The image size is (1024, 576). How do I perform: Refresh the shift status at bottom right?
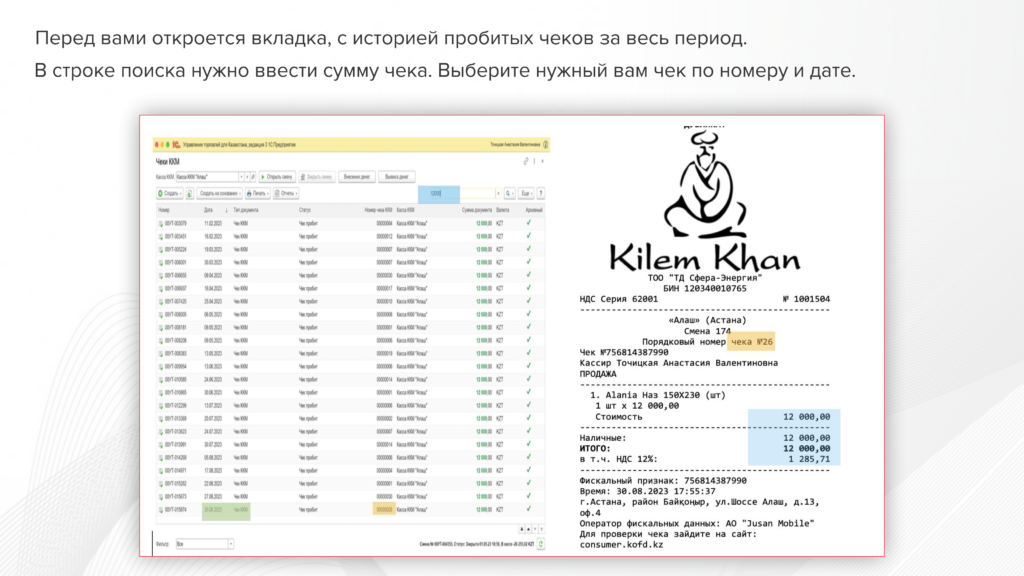(541, 543)
